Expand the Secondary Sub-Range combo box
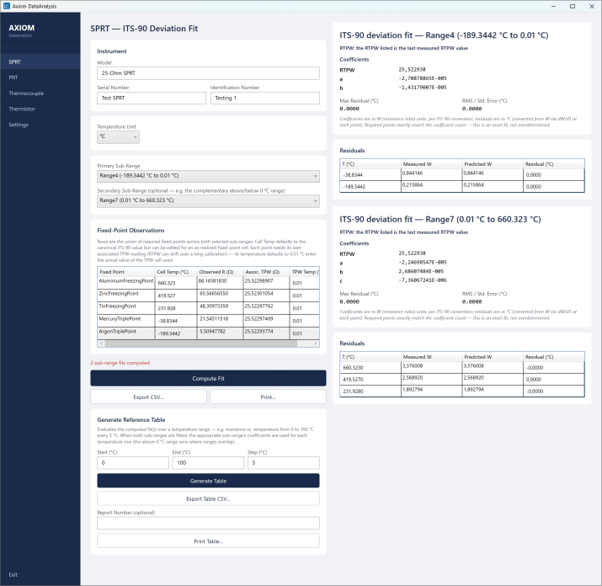 pyautogui.click(x=208, y=200)
